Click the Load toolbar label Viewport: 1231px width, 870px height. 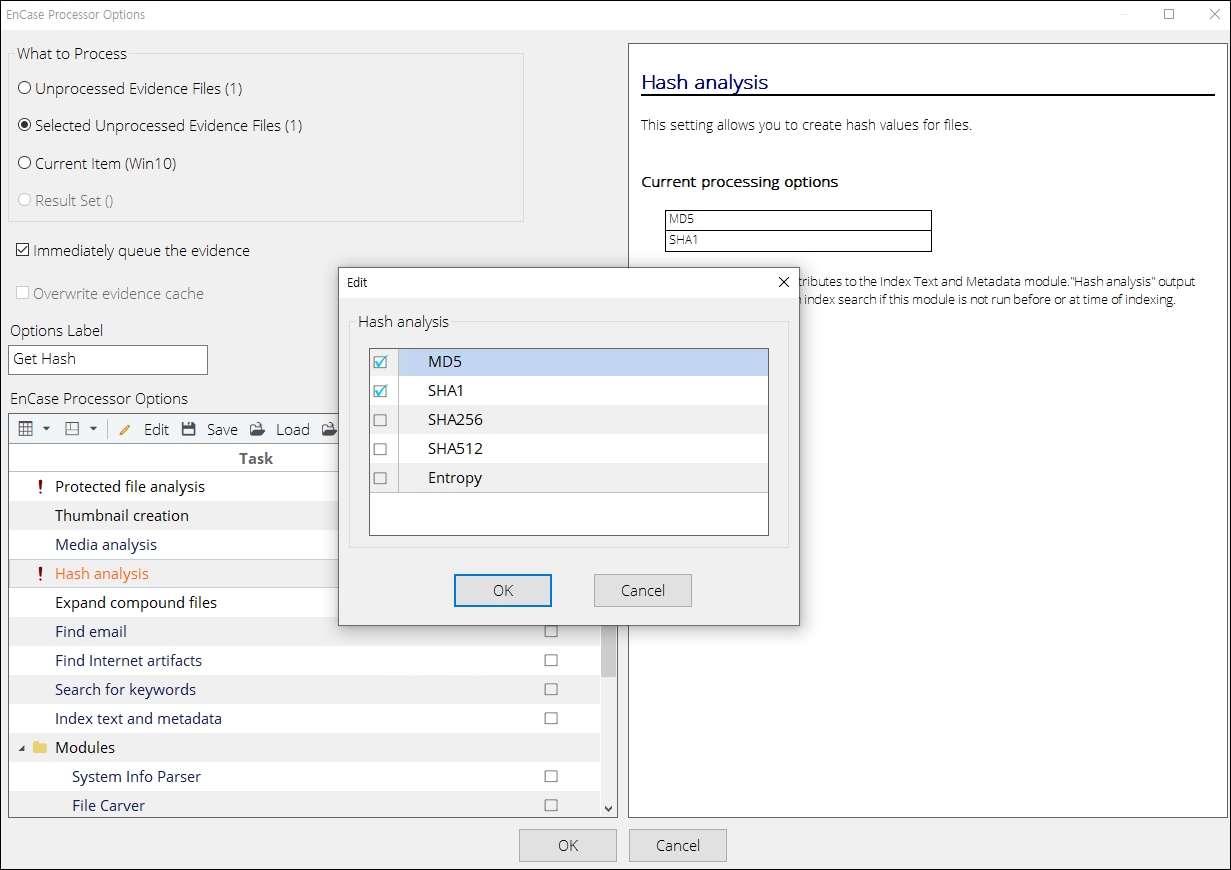[293, 430]
